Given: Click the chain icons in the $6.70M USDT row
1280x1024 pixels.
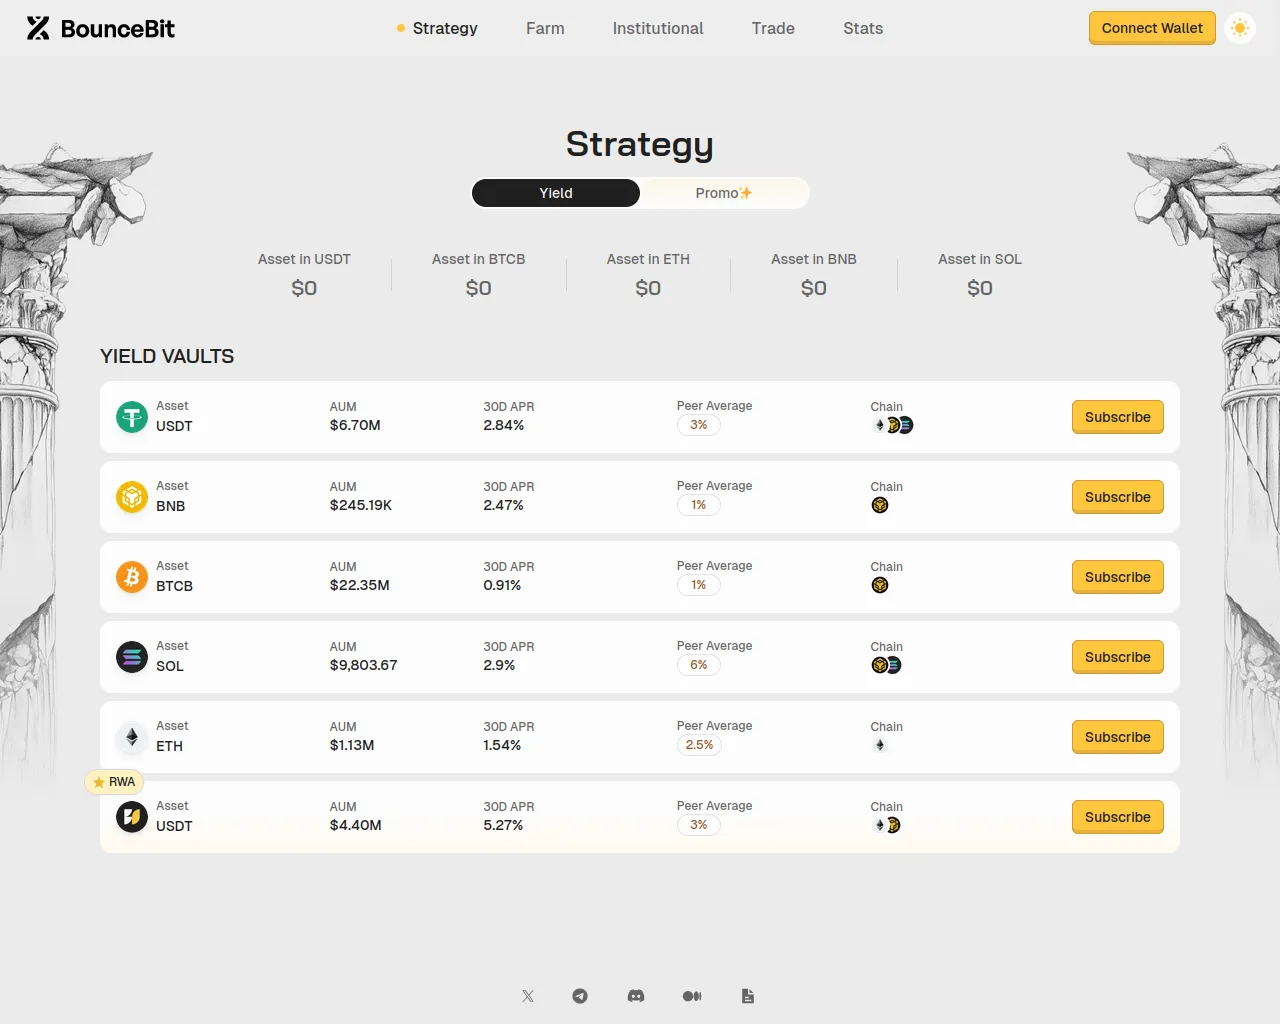Looking at the screenshot, I should (x=892, y=425).
